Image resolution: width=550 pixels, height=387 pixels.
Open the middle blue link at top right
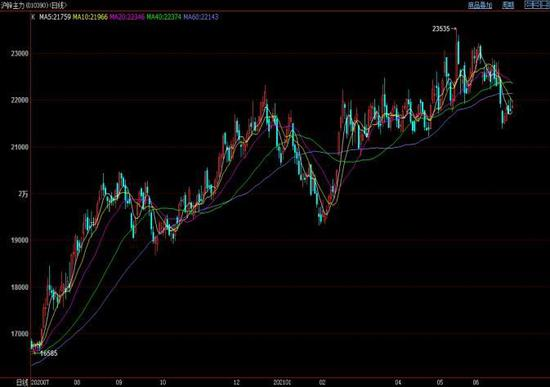point(508,5)
